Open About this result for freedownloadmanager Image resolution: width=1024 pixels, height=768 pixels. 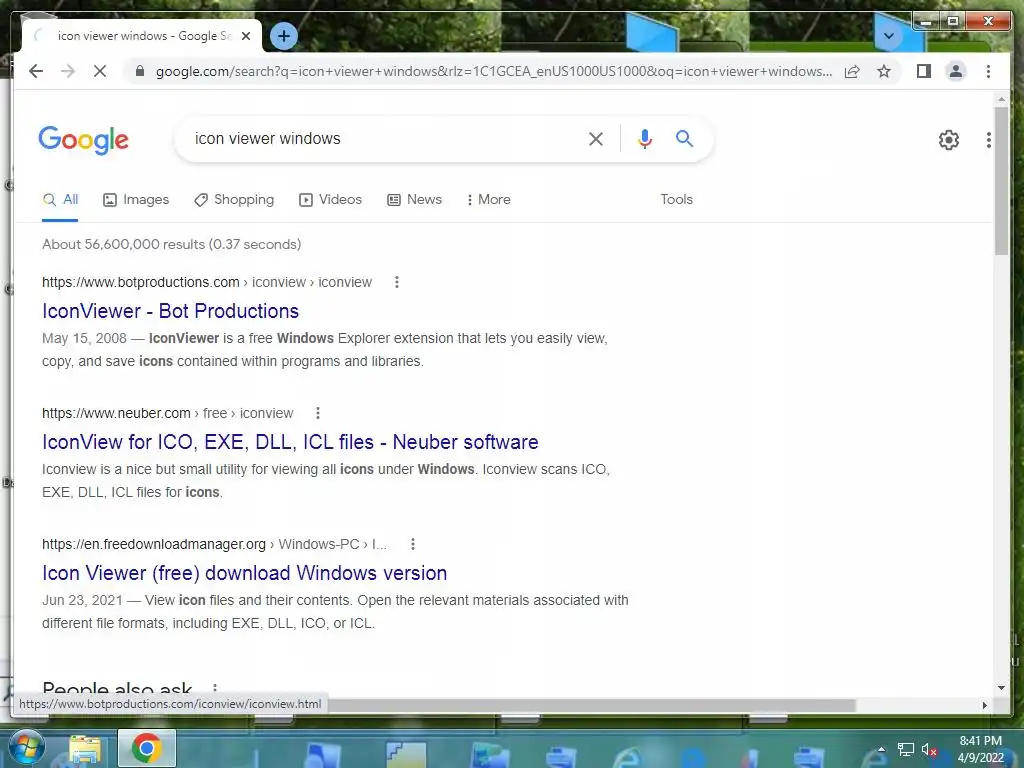click(412, 544)
